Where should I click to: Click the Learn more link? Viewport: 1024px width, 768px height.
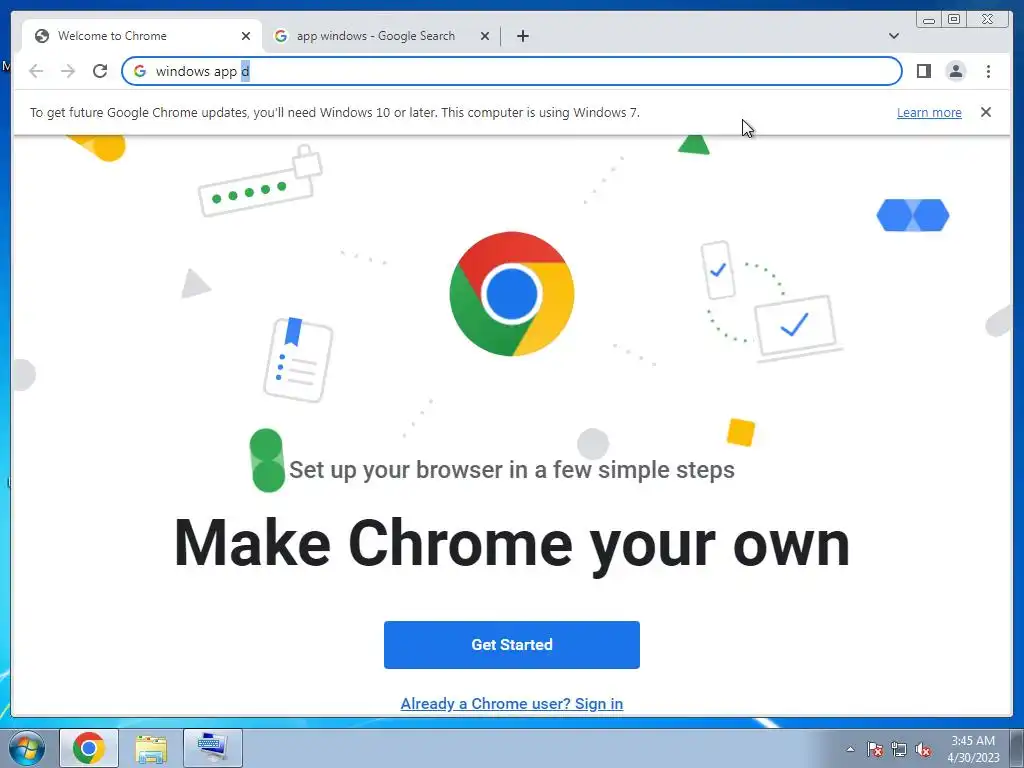929,112
